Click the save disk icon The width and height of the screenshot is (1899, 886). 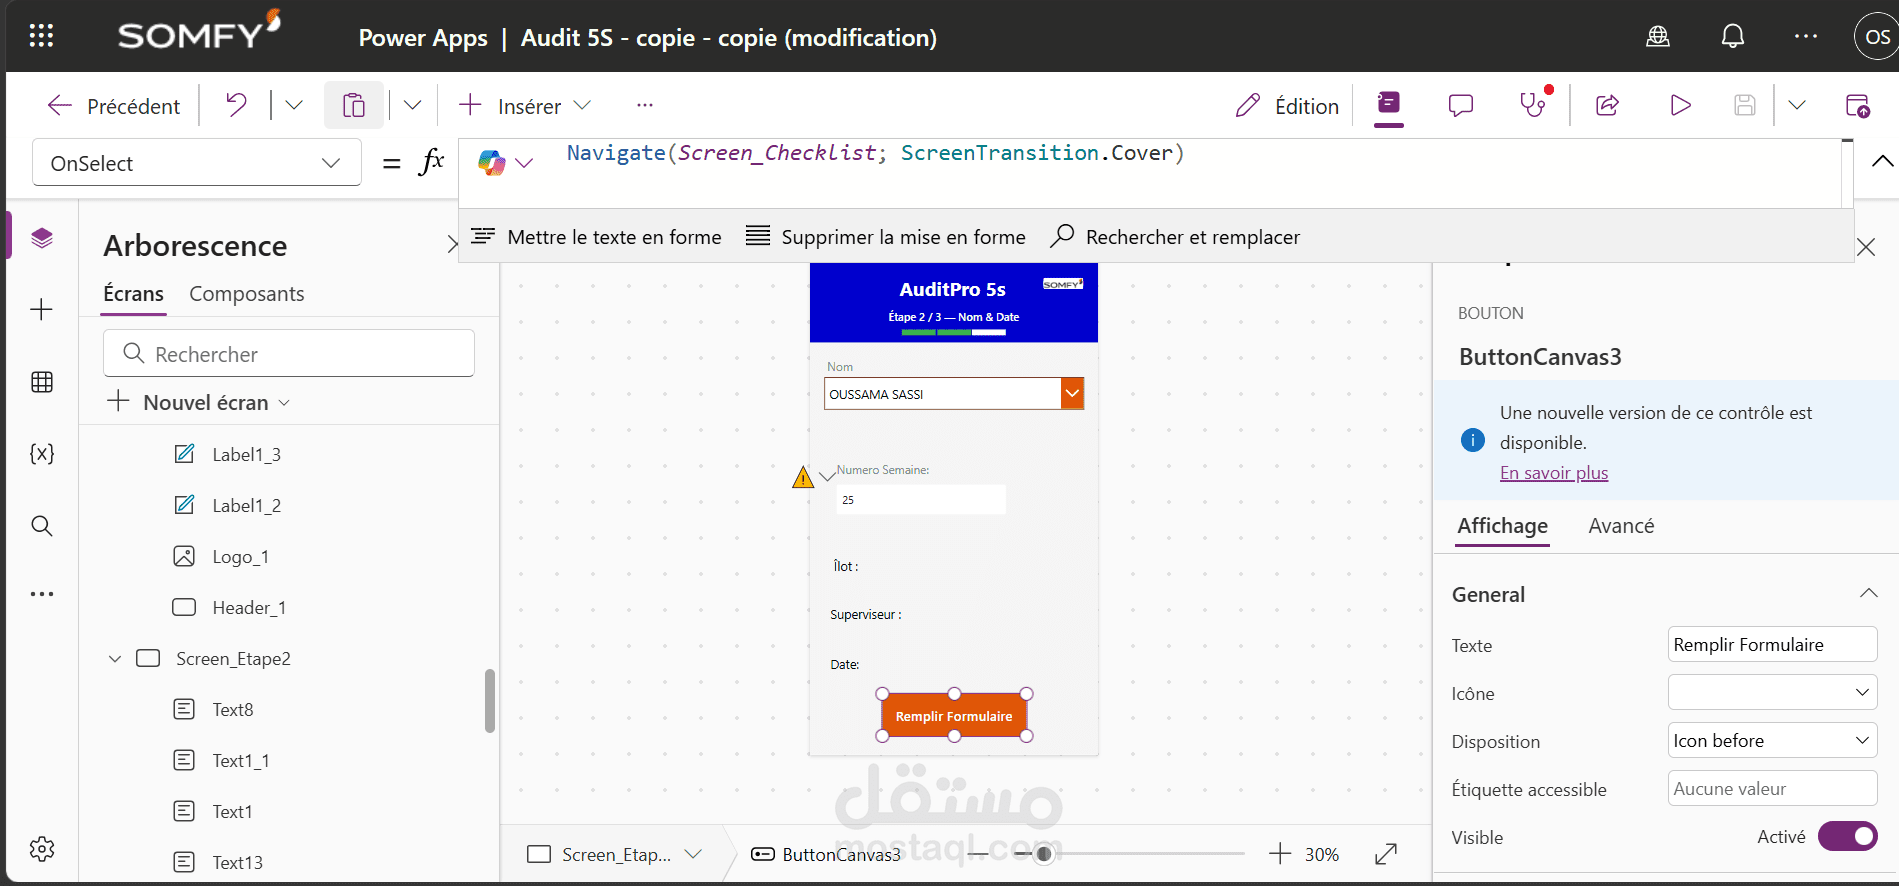(1745, 105)
